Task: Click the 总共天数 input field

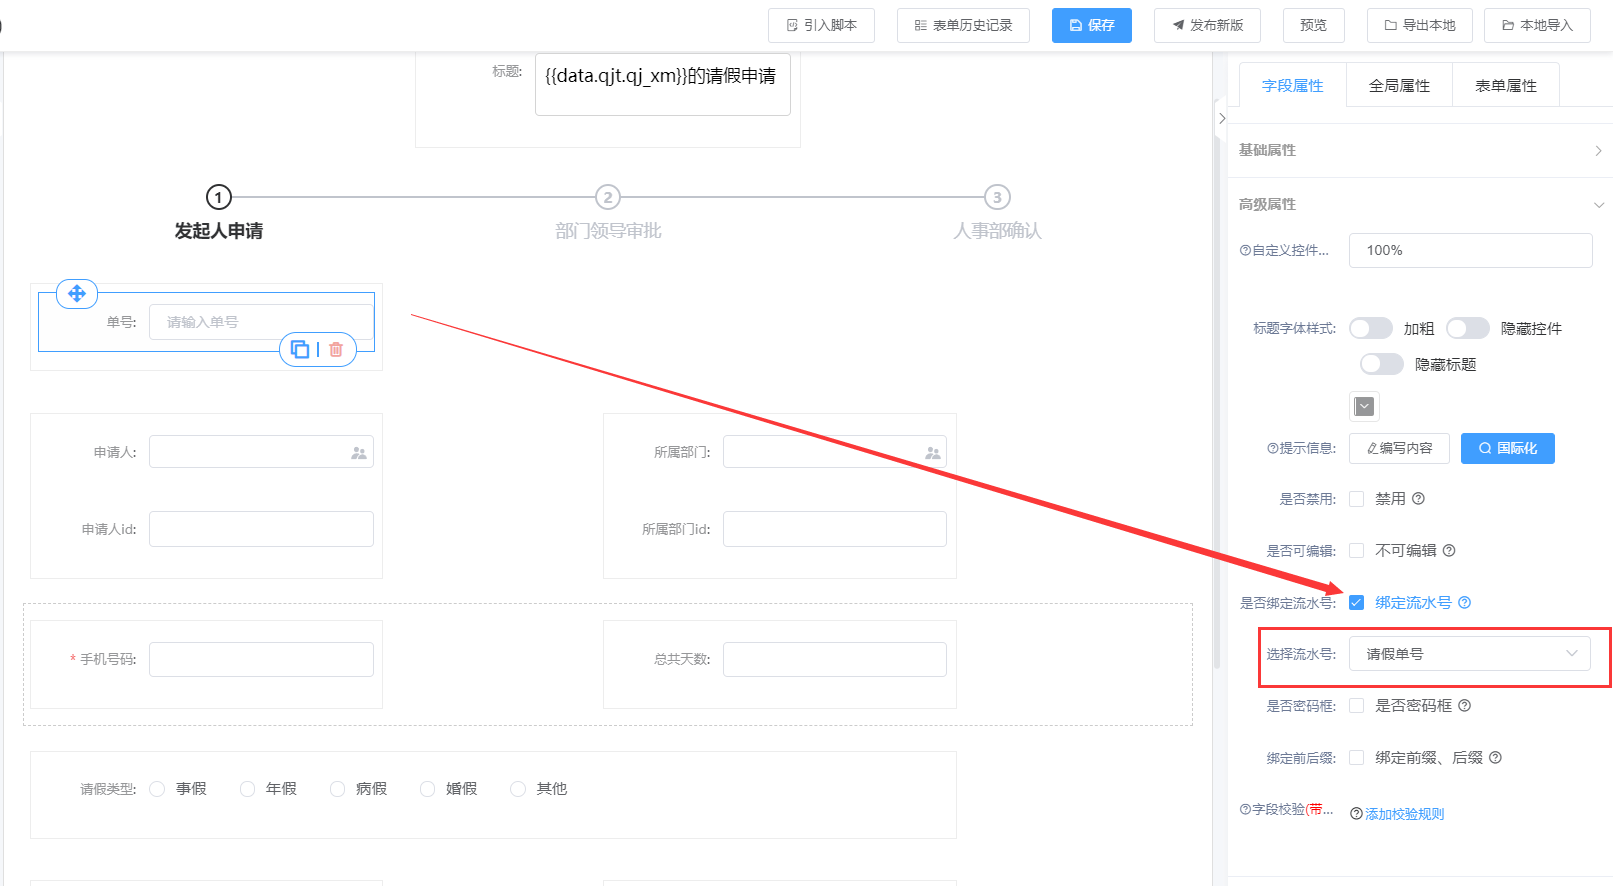Action: (x=835, y=659)
